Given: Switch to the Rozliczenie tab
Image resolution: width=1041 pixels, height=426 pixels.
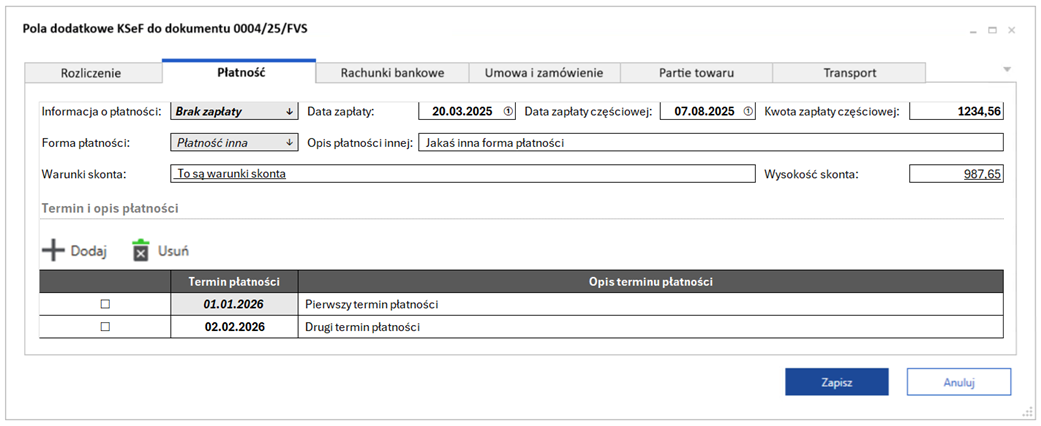Looking at the screenshot, I should click(91, 73).
